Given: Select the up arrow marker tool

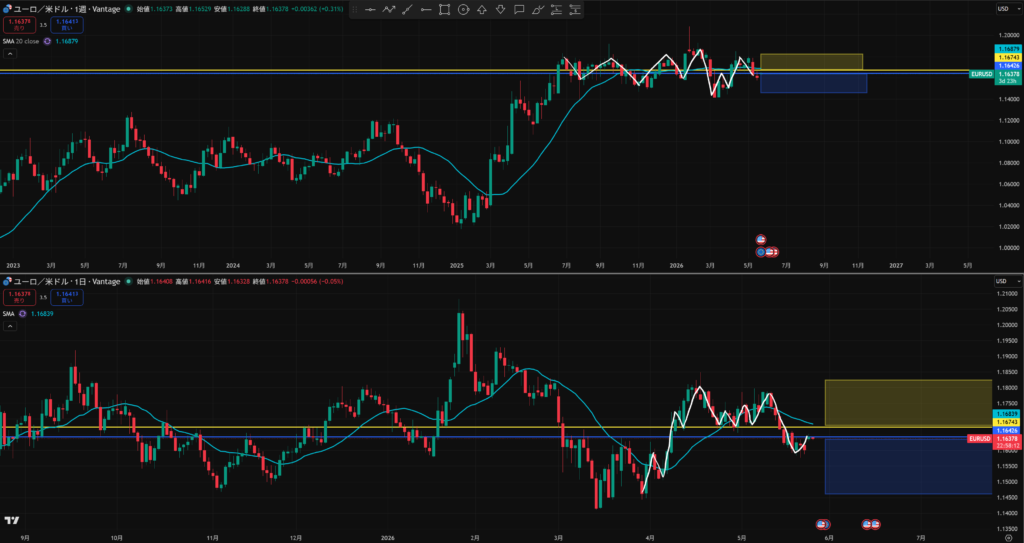Looking at the screenshot, I should pyautogui.click(x=482, y=10).
